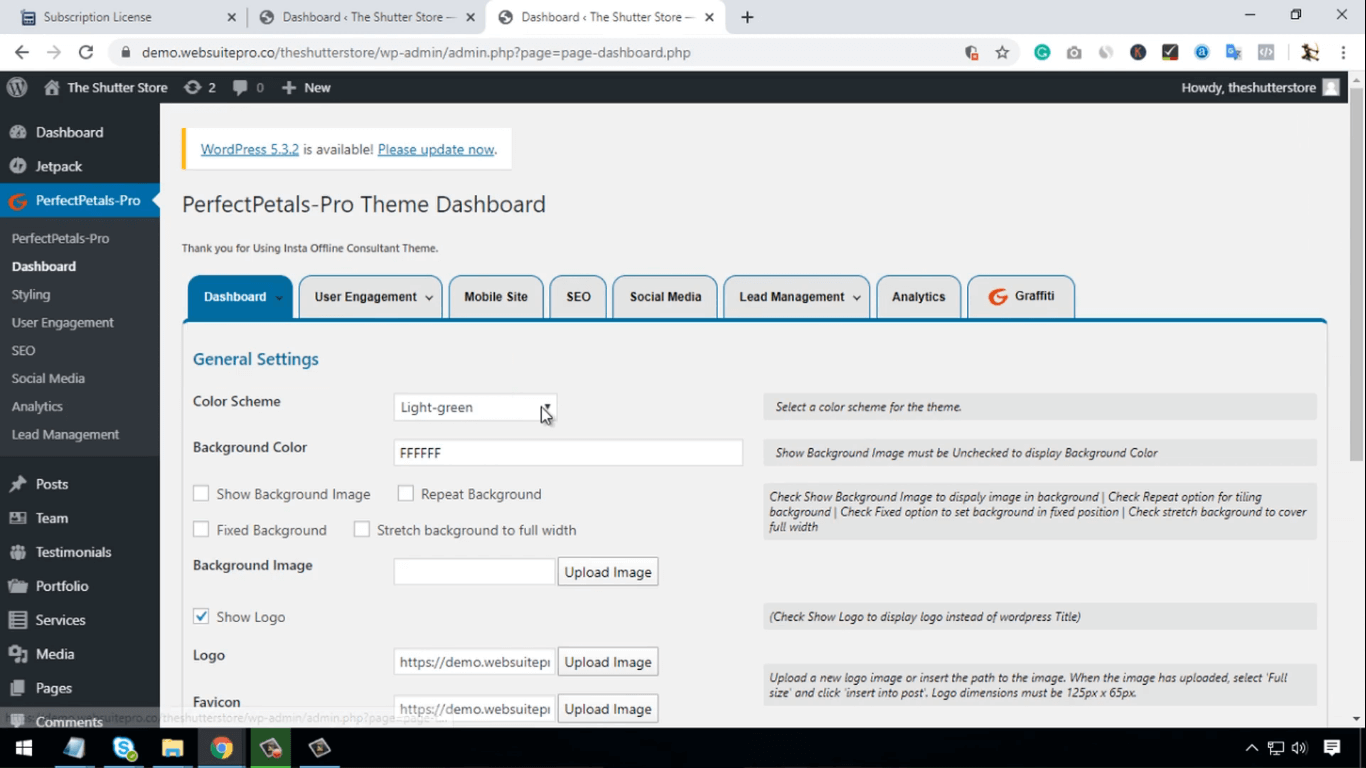Image resolution: width=1366 pixels, height=768 pixels.
Task: Open Styling submenu item in sidebar
Action: click(31, 294)
